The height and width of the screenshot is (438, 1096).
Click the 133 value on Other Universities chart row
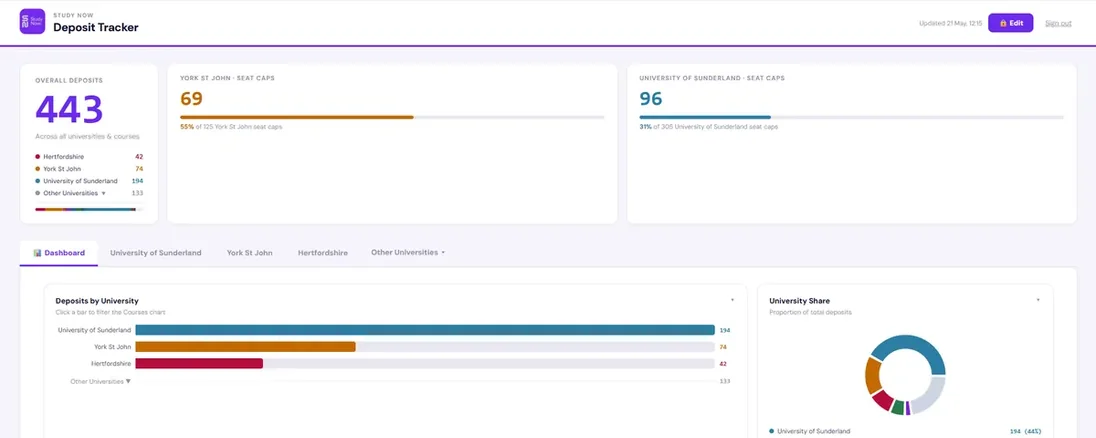click(725, 381)
